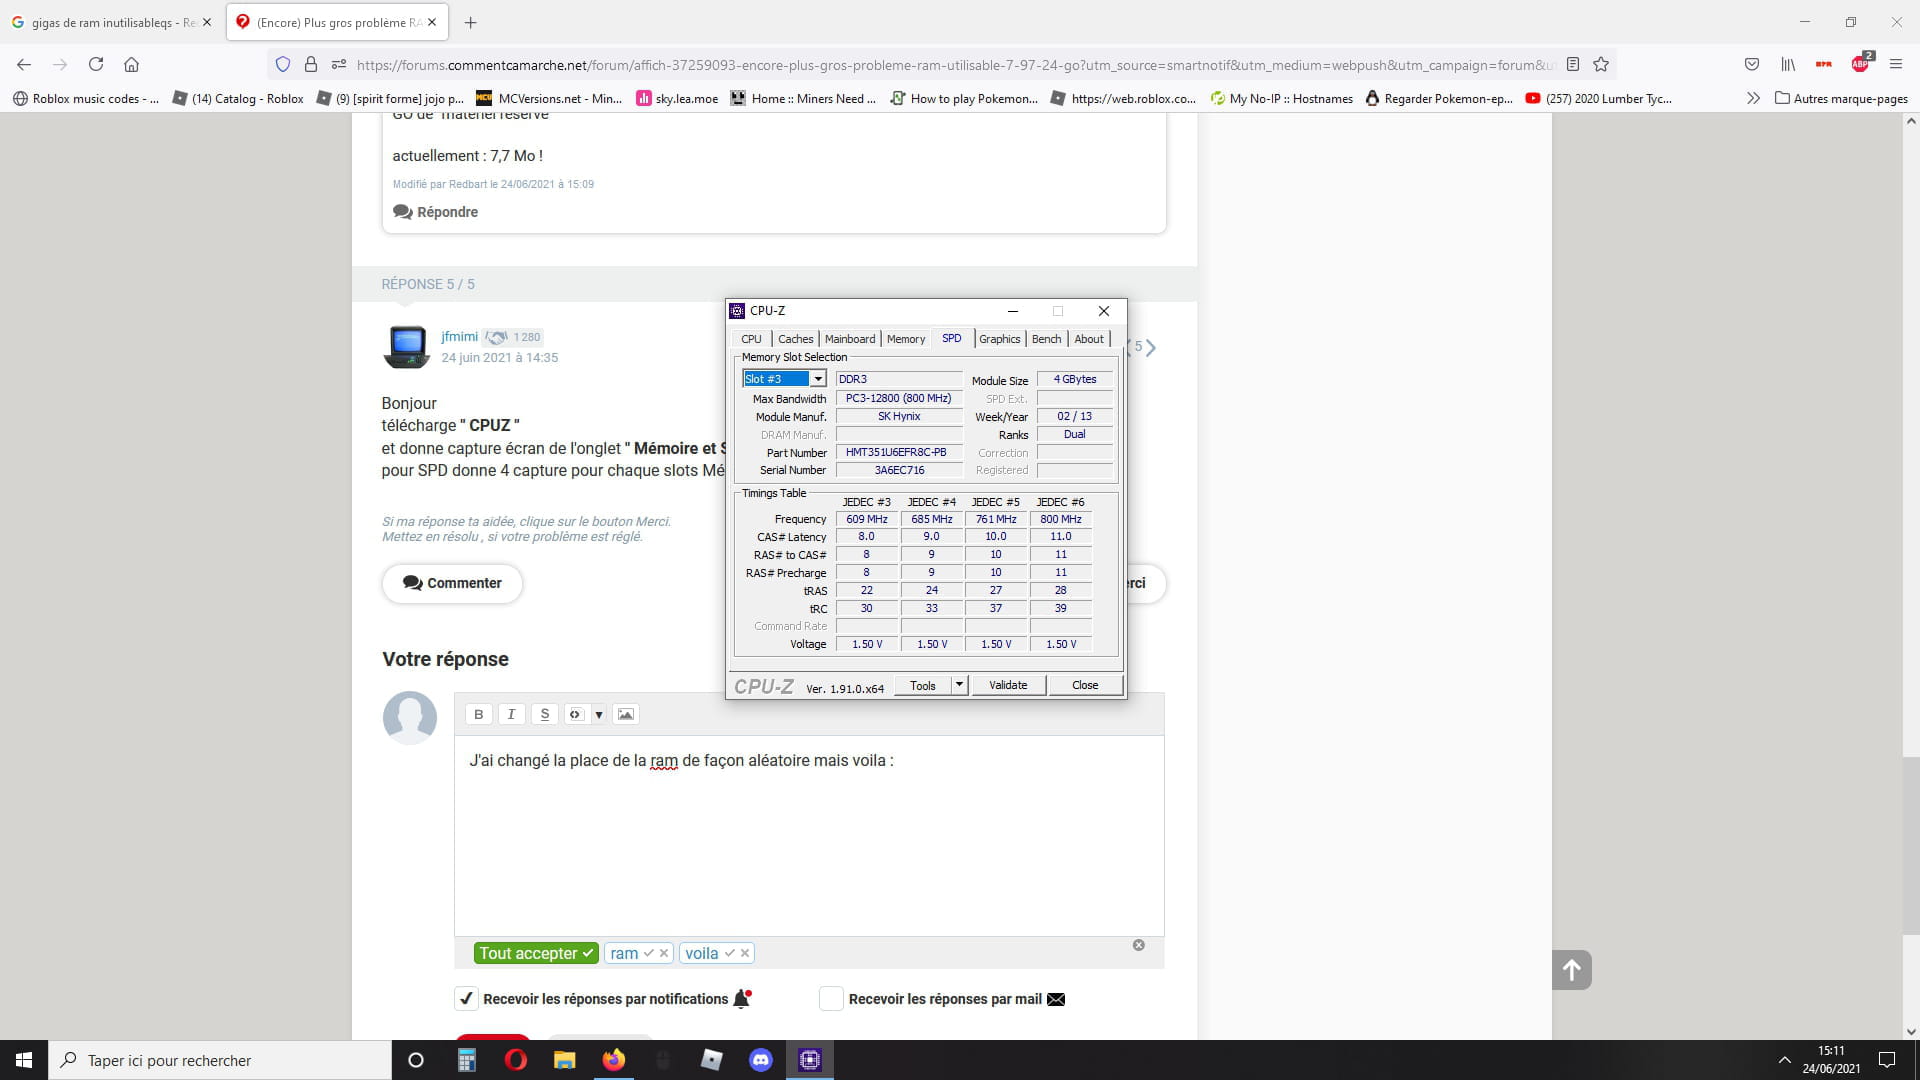The width and height of the screenshot is (1920, 1080).
Task: Click the Firefox home icon
Action: click(131, 64)
